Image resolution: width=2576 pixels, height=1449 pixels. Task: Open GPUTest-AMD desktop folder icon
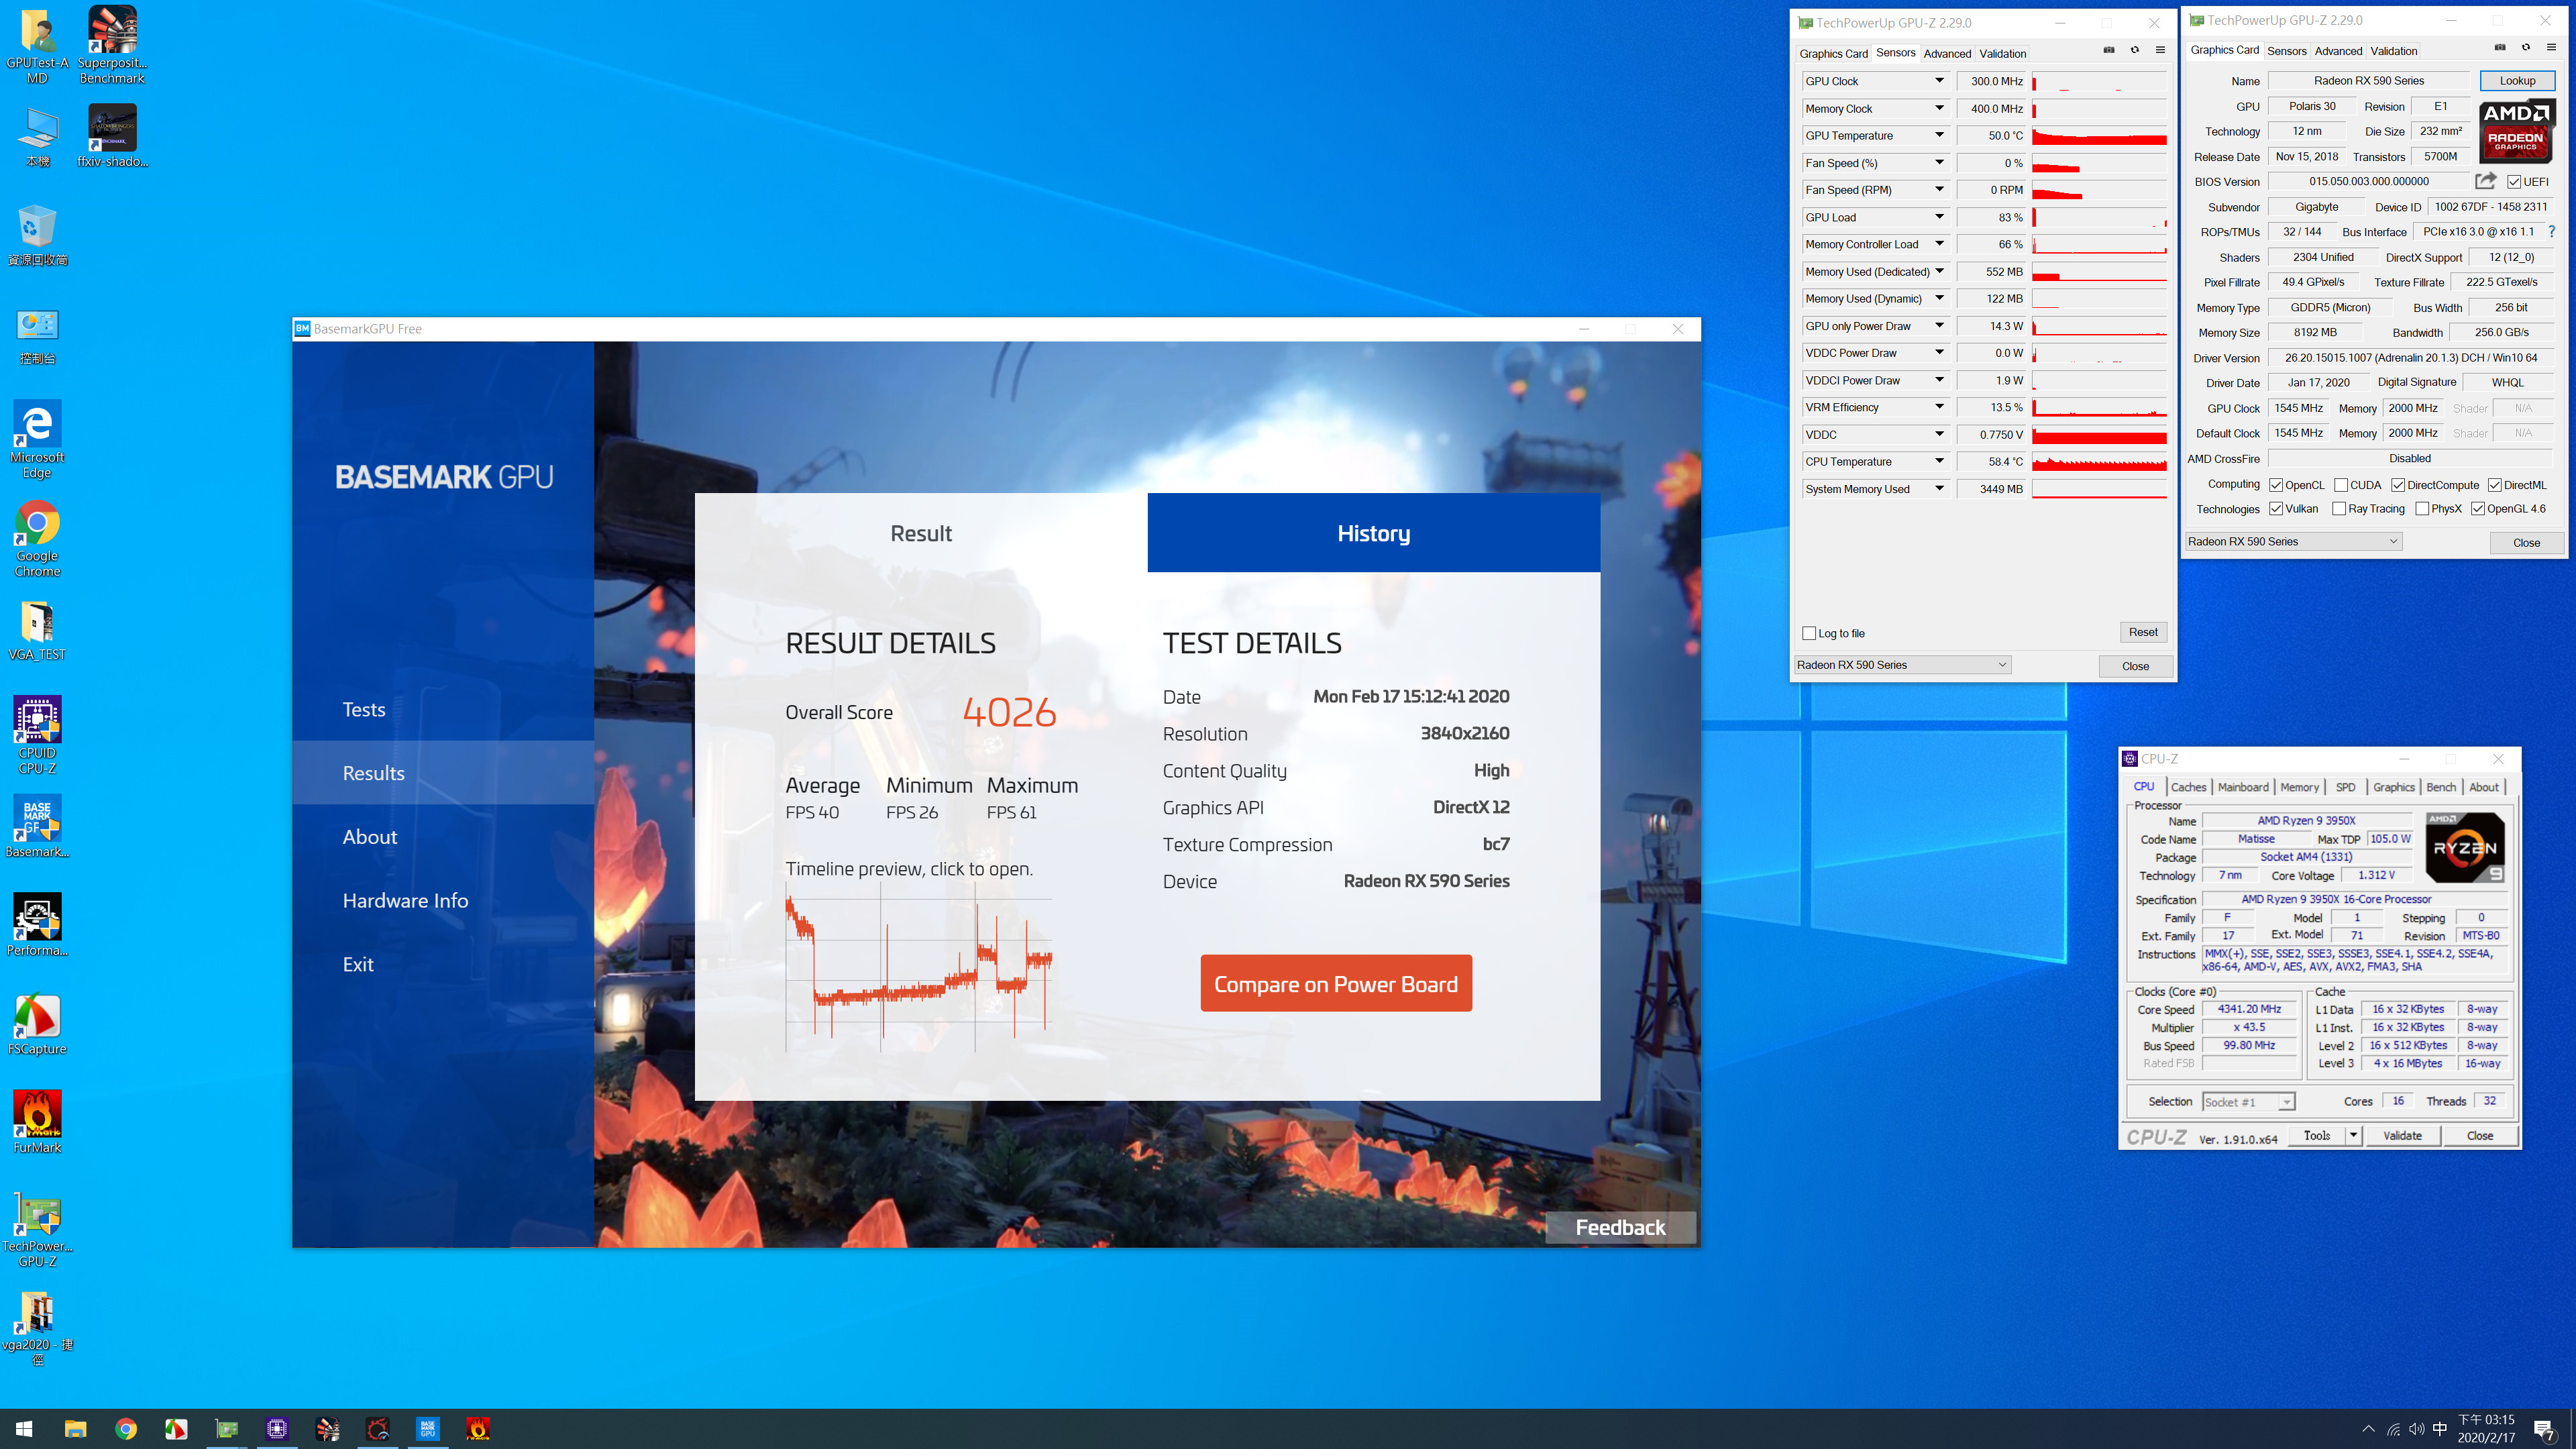[37, 46]
